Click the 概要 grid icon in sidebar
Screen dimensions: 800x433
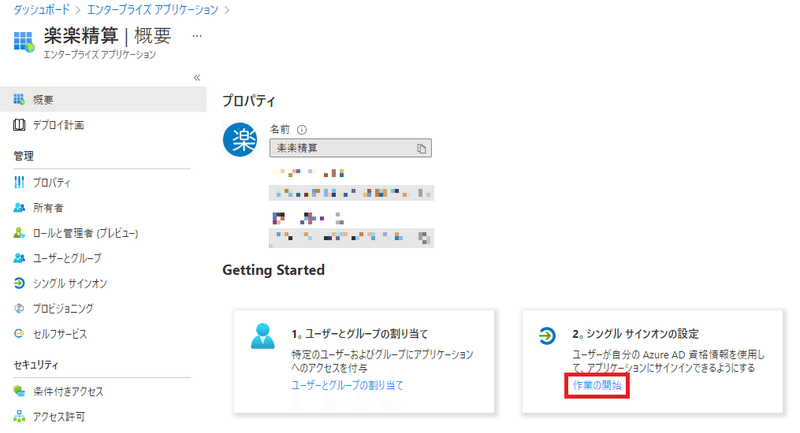[19, 99]
